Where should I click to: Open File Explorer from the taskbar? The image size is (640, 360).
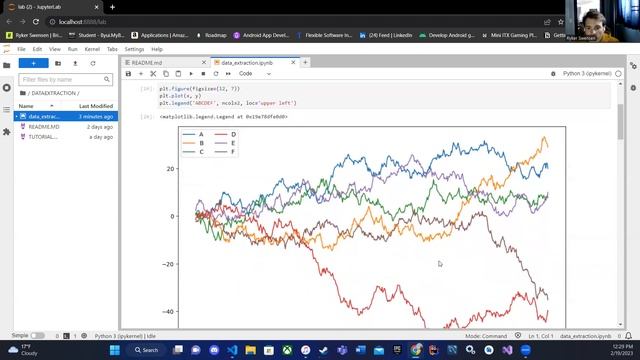pos(250,350)
